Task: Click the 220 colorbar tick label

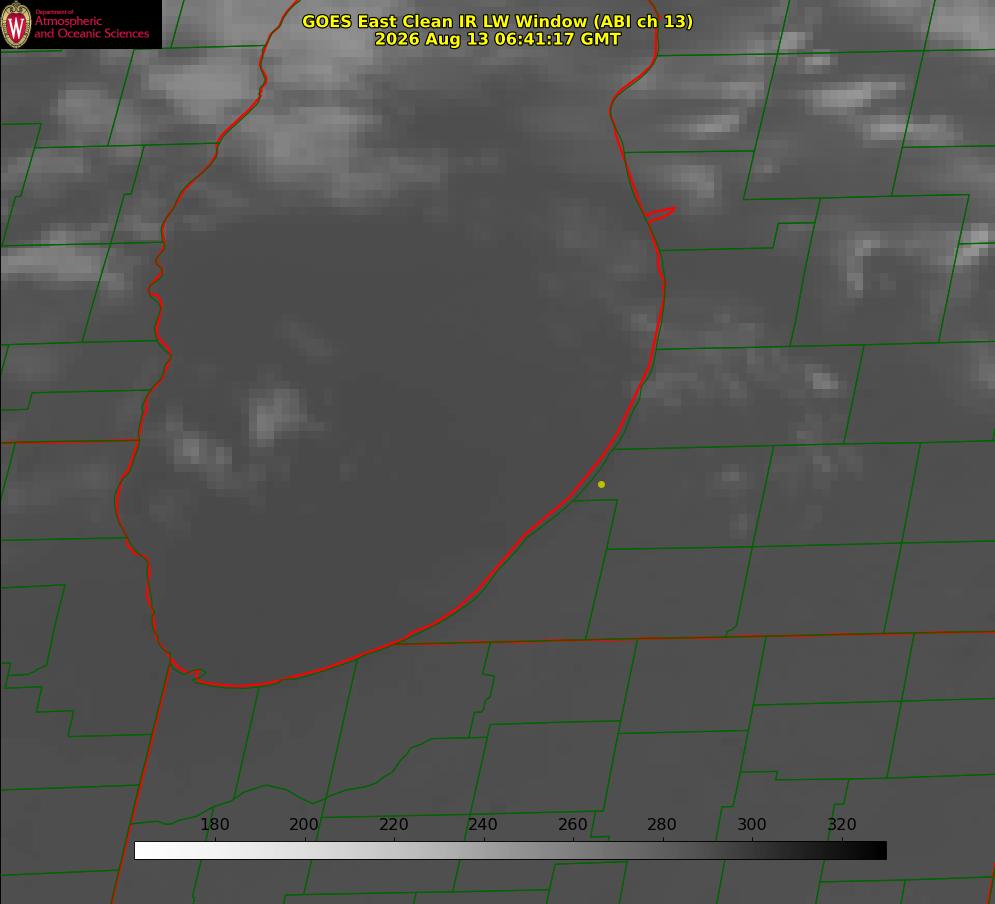Action: point(393,824)
